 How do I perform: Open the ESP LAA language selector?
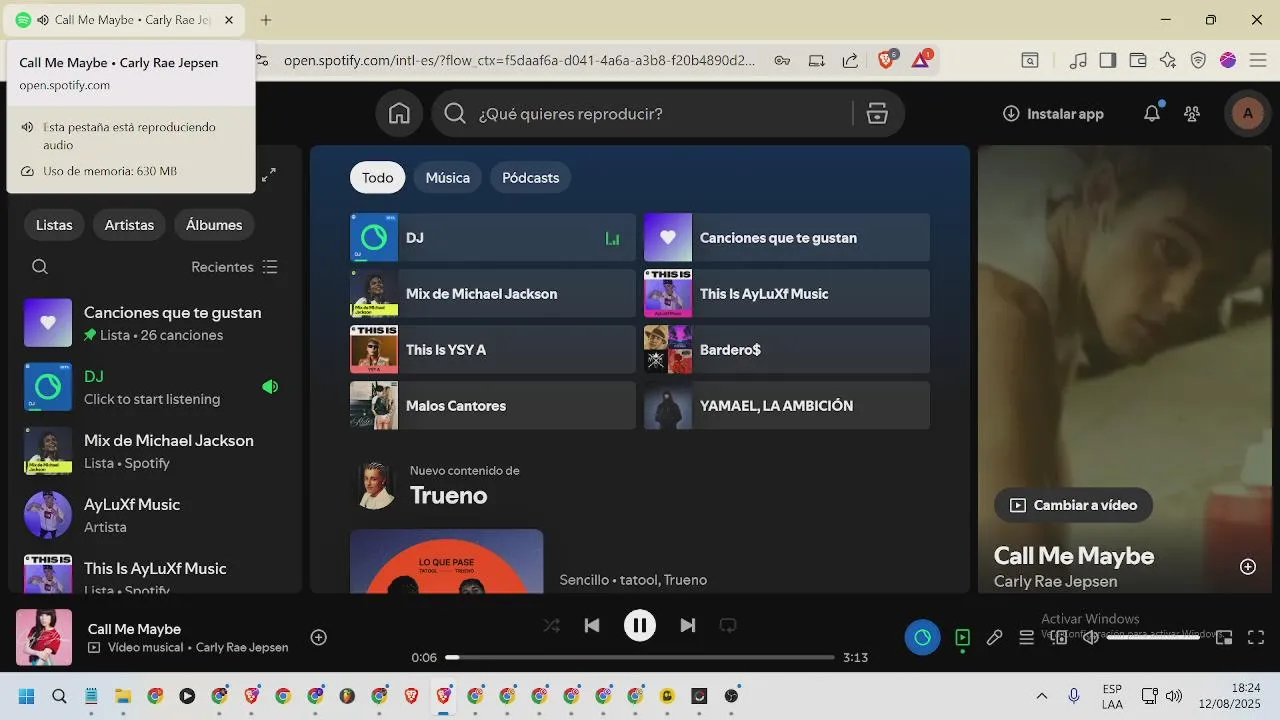[x=1112, y=696]
